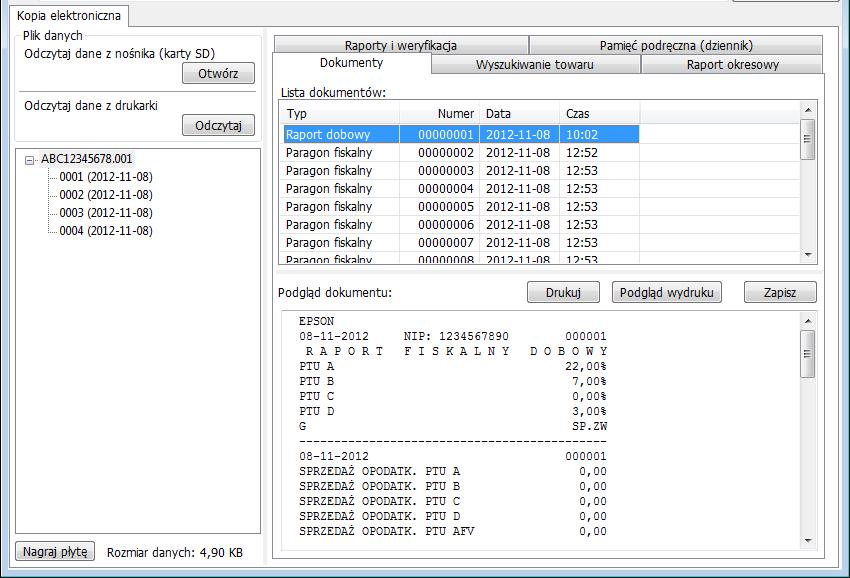Click the EPSON line in preview

tap(317, 321)
